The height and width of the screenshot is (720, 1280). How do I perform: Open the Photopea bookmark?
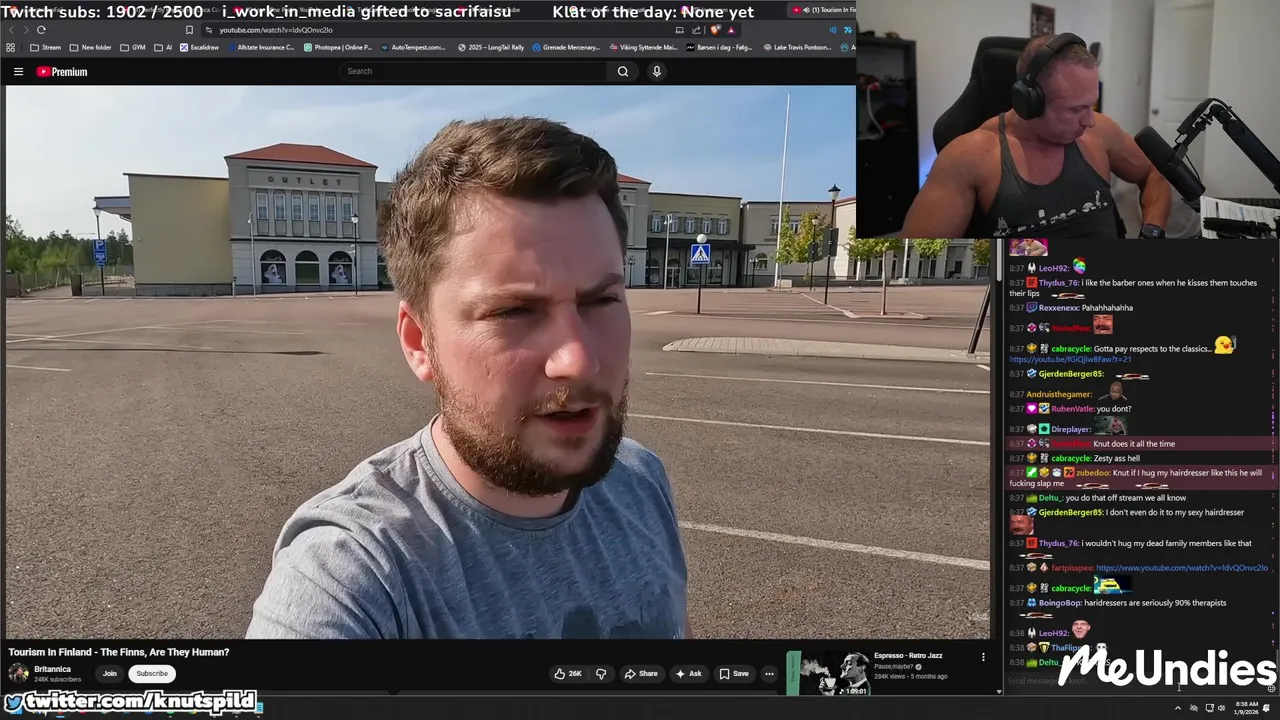(x=337, y=47)
